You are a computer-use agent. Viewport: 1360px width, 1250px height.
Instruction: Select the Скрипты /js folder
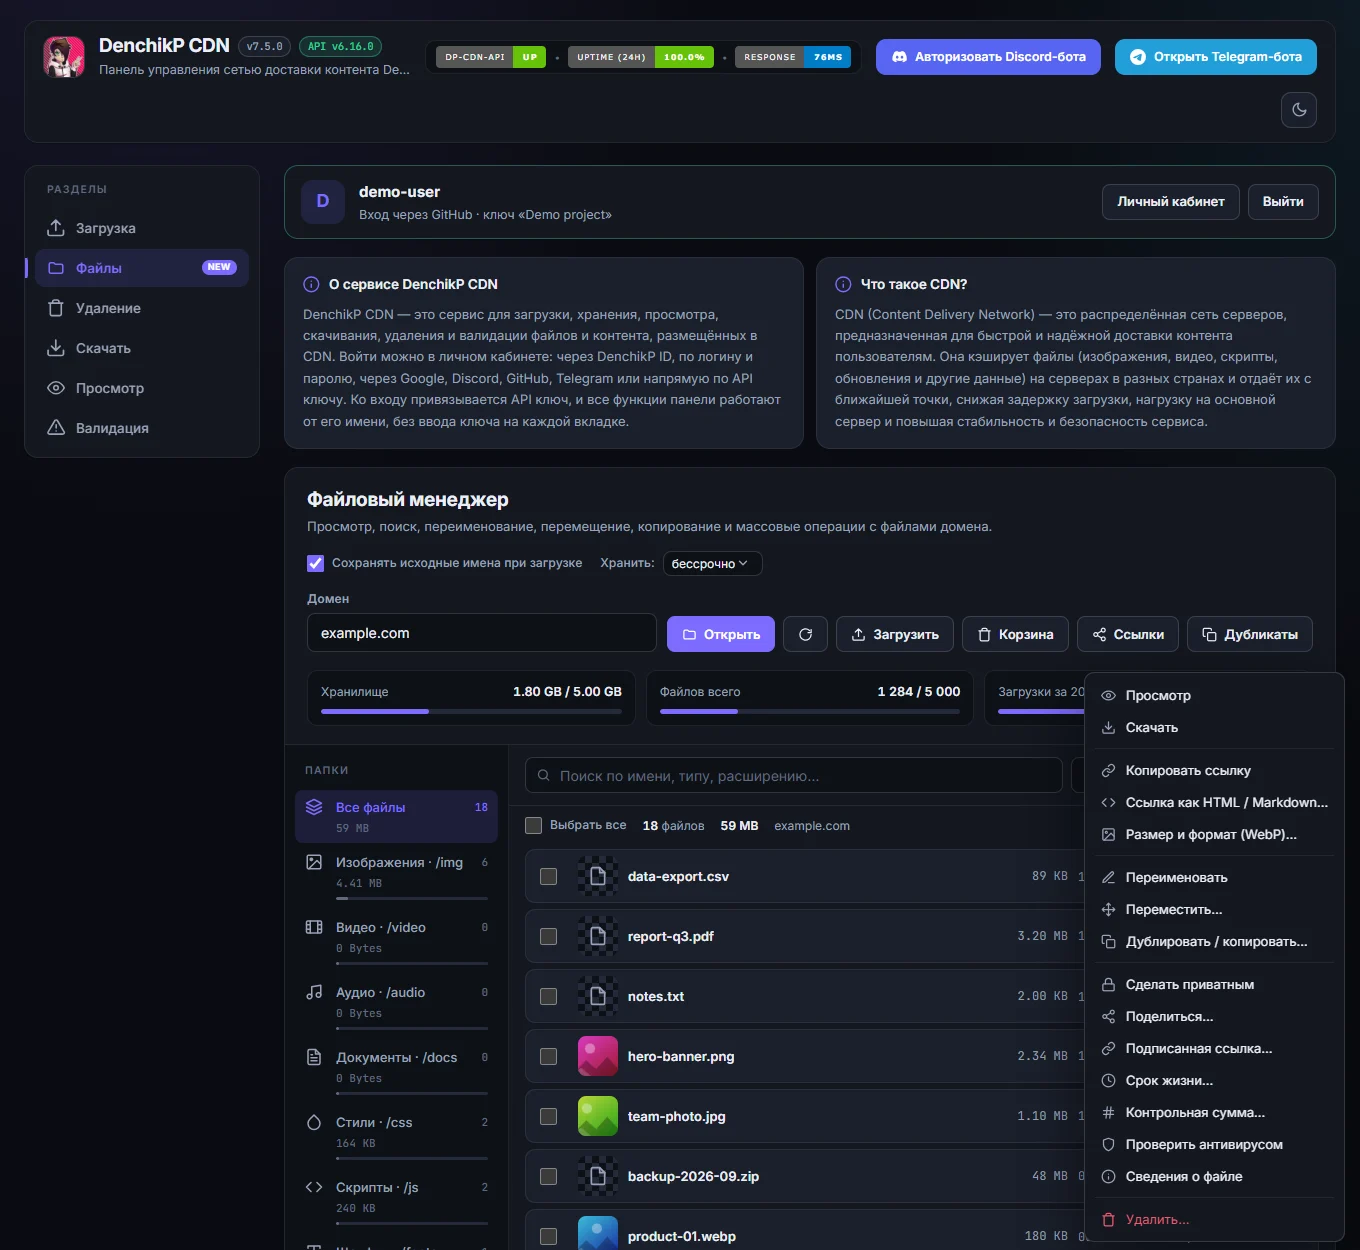pyautogui.click(x=397, y=1197)
